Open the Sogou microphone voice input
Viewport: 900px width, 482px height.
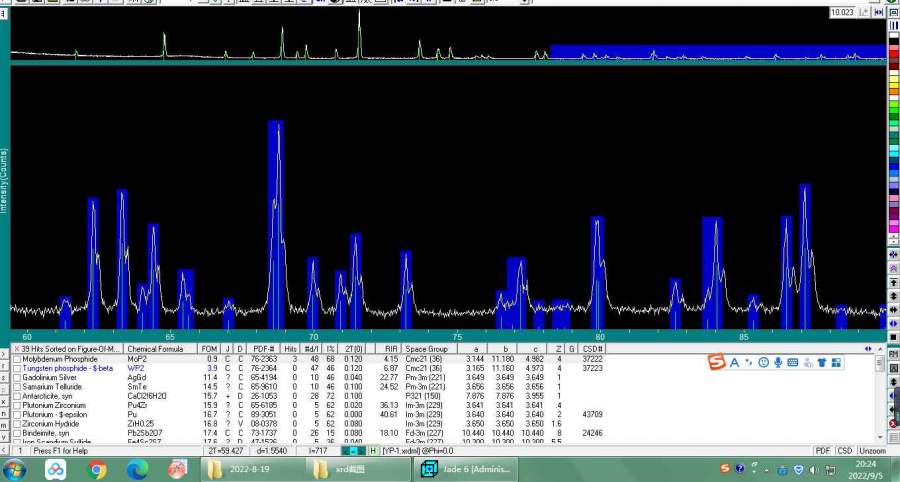778,361
